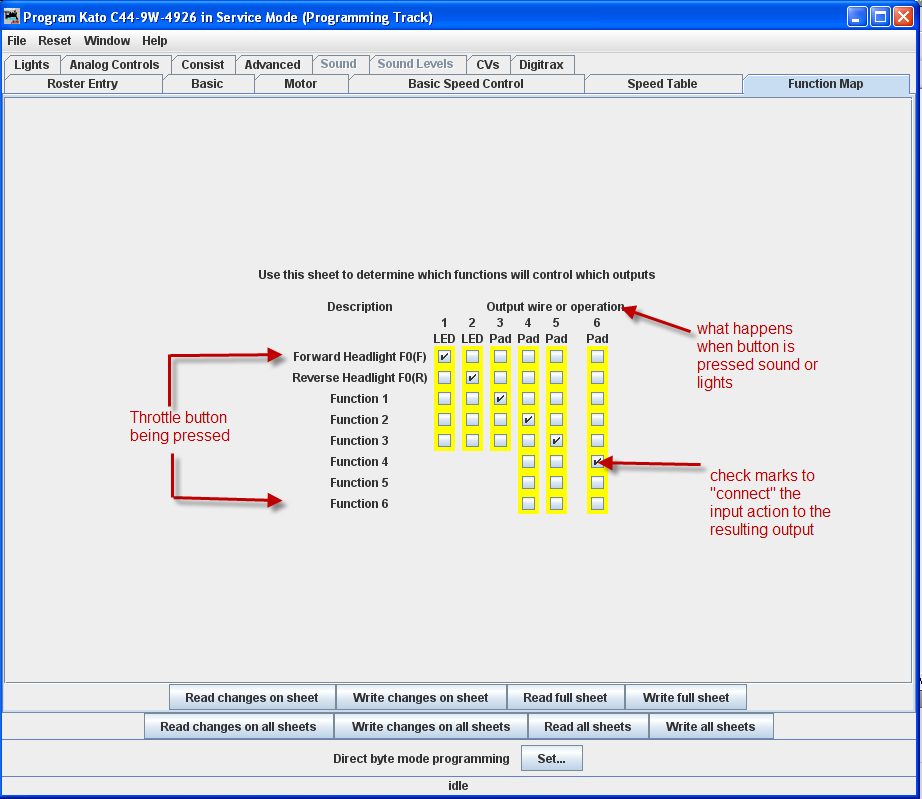
Task: Open direct byte mode programming with Set button
Action: [x=551, y=758]
